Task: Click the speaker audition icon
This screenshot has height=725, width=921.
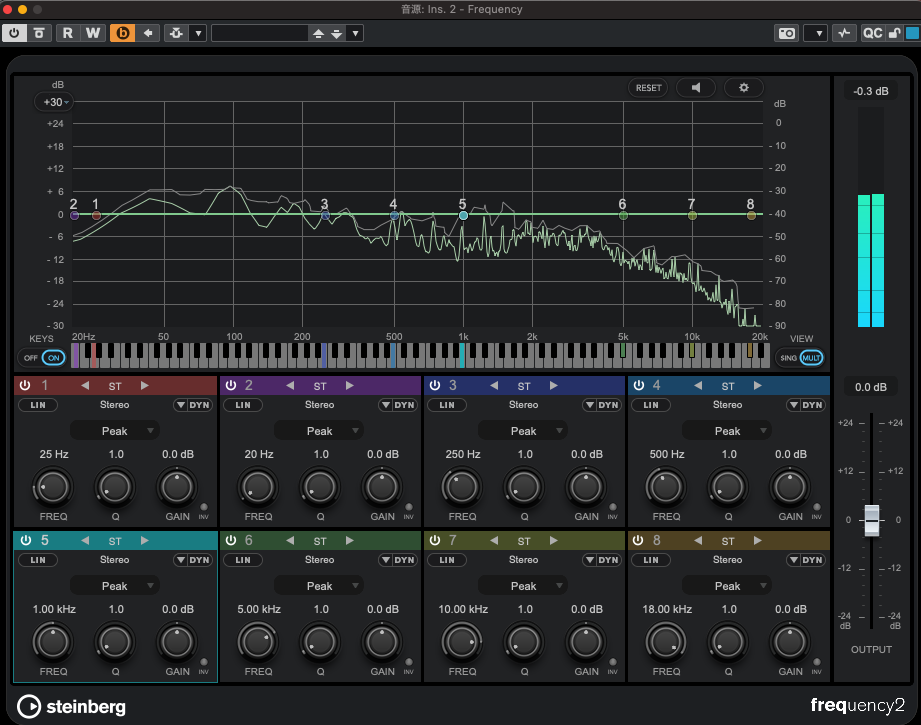Action: pos(695,88)
